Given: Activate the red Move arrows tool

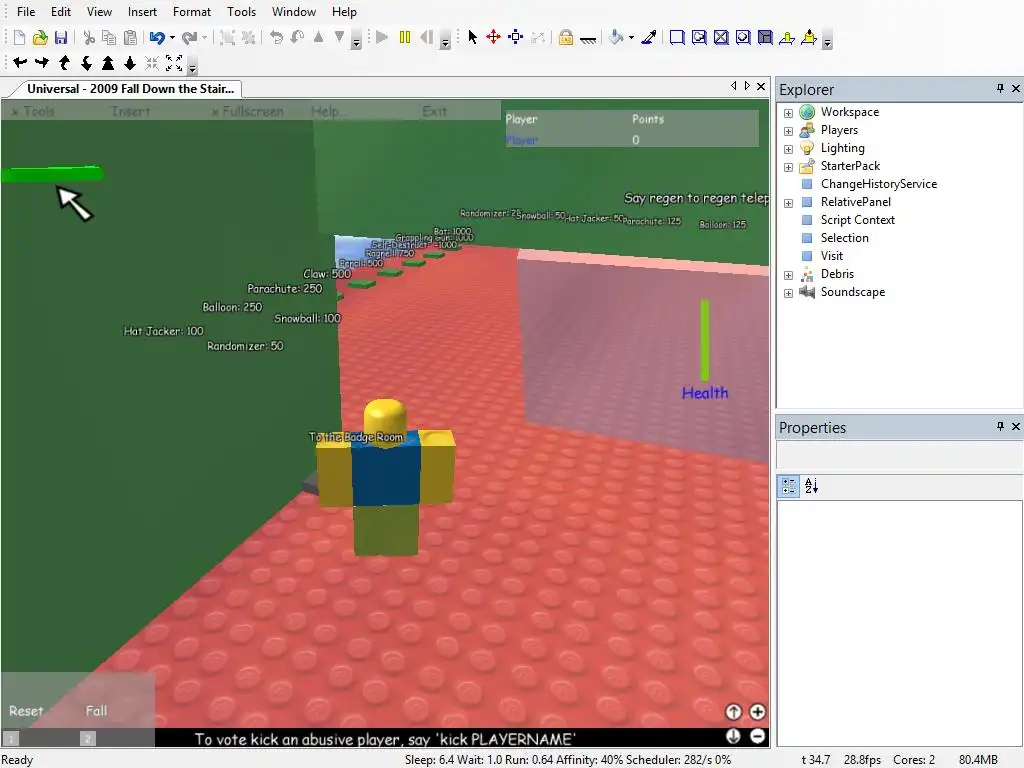Looking at the screenshot, I should pyautogui.click(x=494, y=37).
